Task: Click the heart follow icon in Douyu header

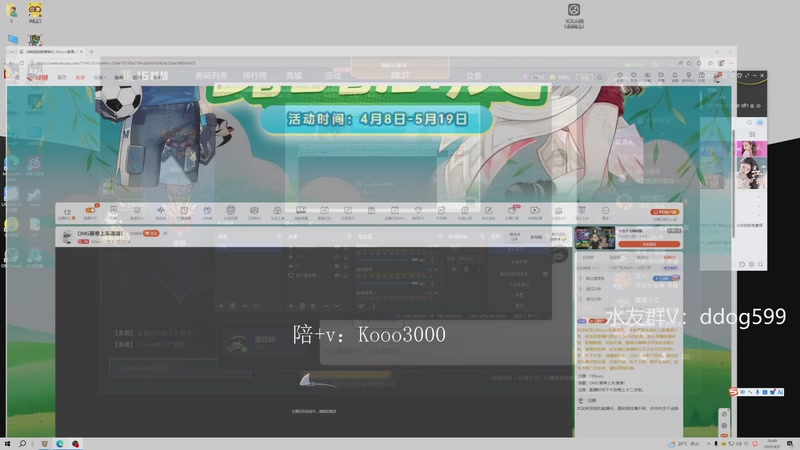Action: click(x=634, y=76)
